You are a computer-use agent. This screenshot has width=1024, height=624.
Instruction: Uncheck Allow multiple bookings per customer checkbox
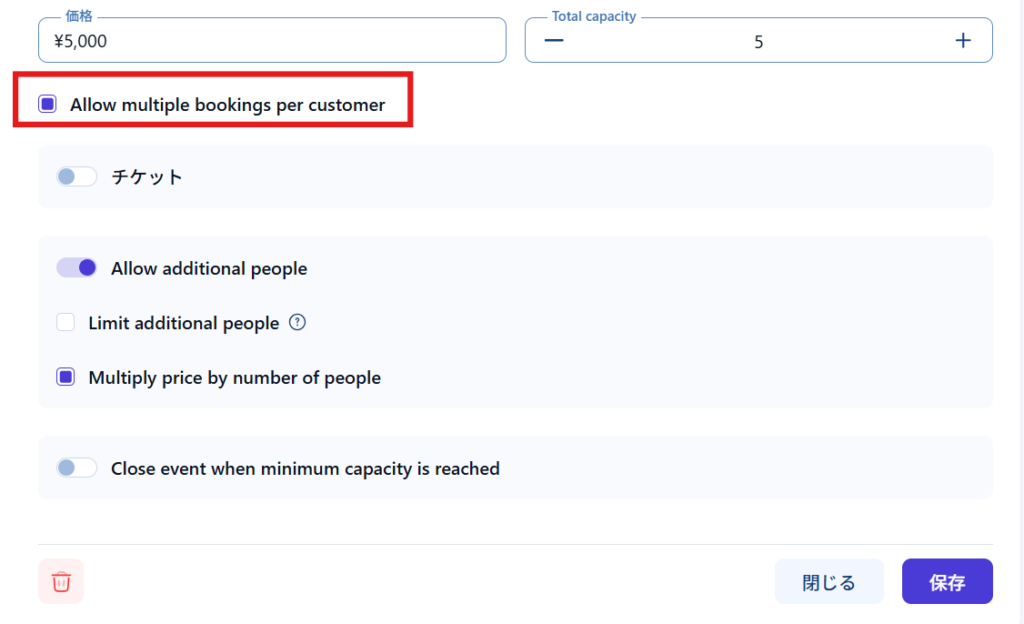tap(47, 104)
